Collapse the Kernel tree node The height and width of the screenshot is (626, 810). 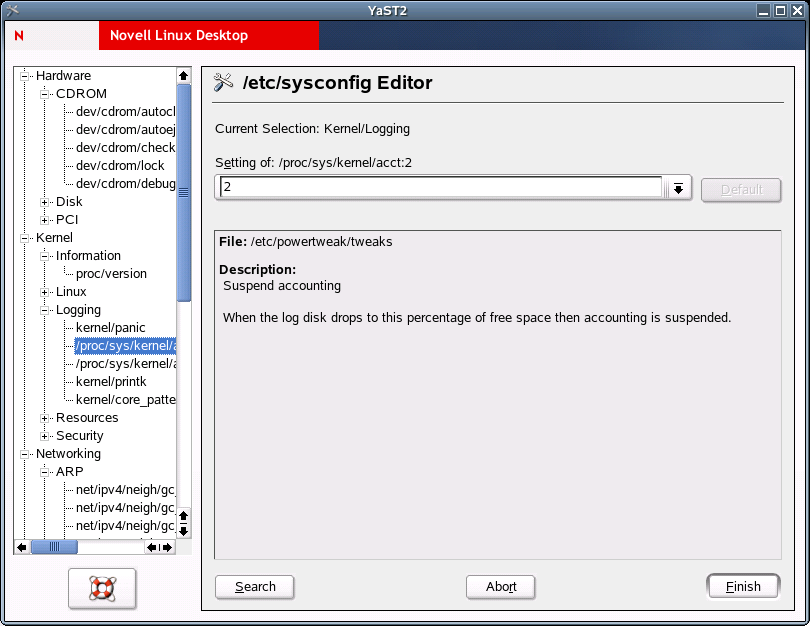(24, 239)
